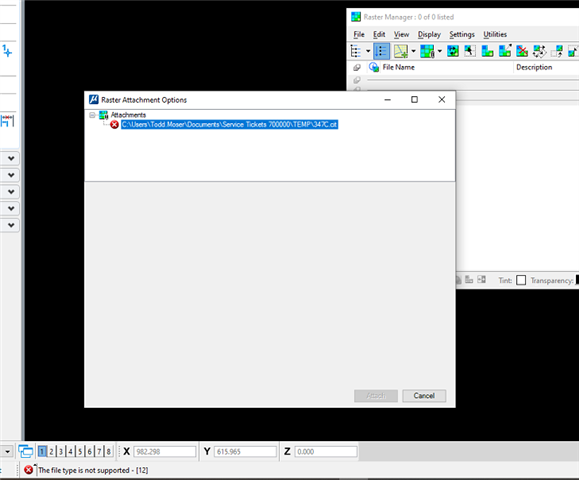Click the Y coordinate field
The image size is (579, 480).
245,452
